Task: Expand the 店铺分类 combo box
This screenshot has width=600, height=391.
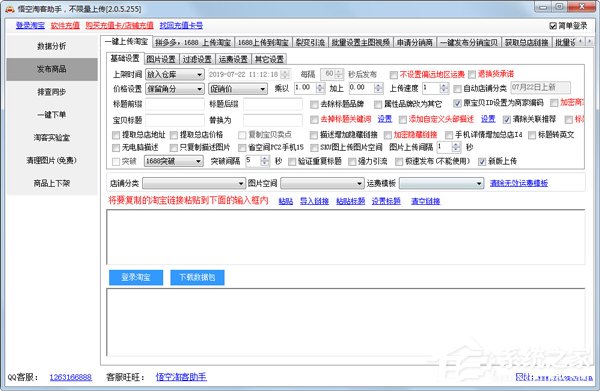Action: pyautogui.click(x=194, y=184)
